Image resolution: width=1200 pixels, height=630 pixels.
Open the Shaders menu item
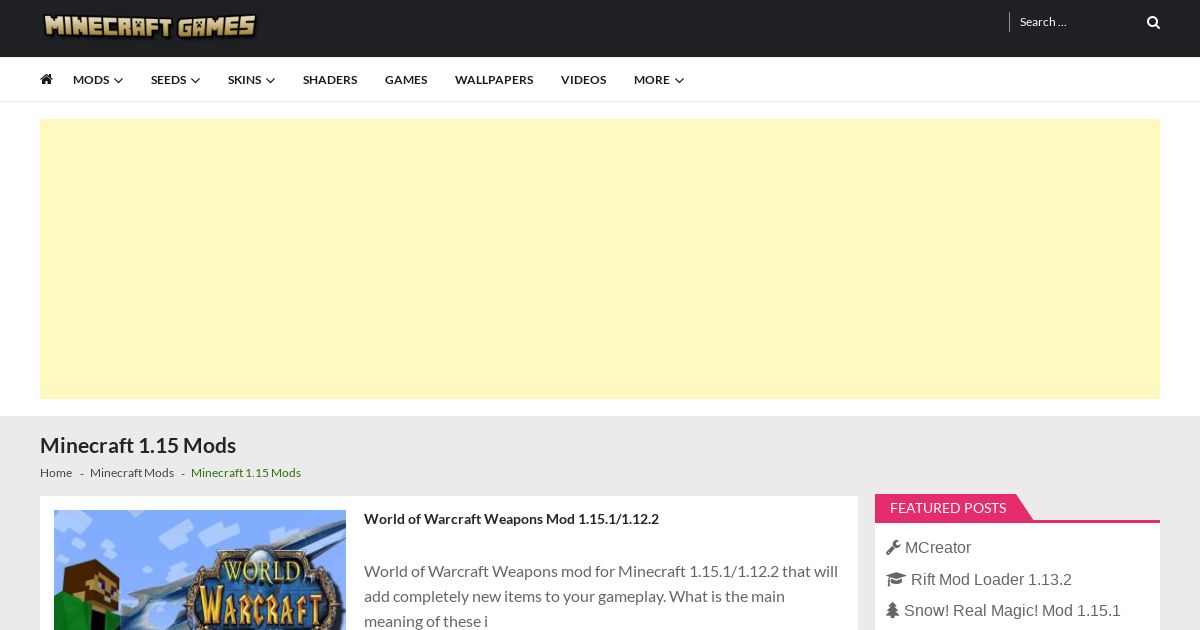(330, 80)
